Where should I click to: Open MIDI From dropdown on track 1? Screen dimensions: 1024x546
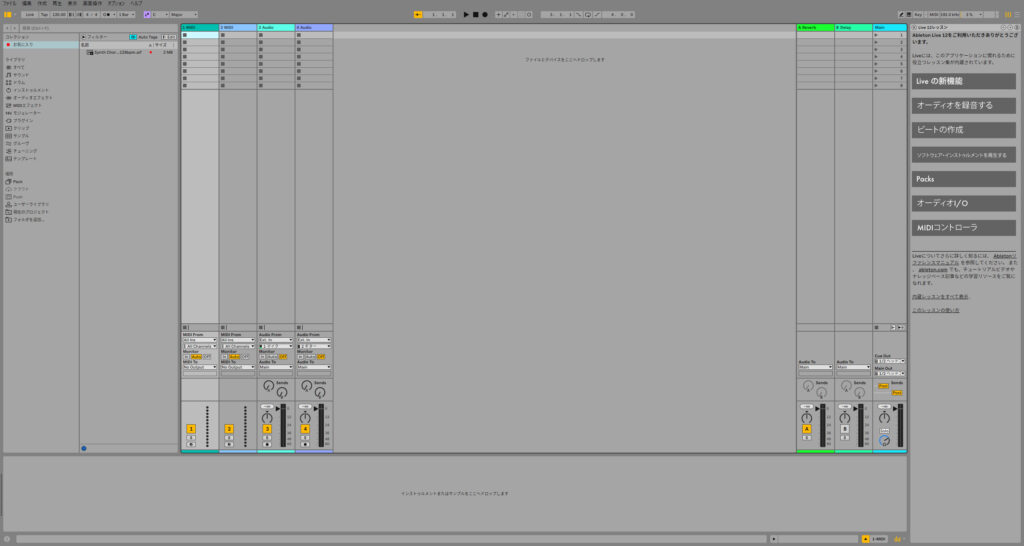pos(199,339)
